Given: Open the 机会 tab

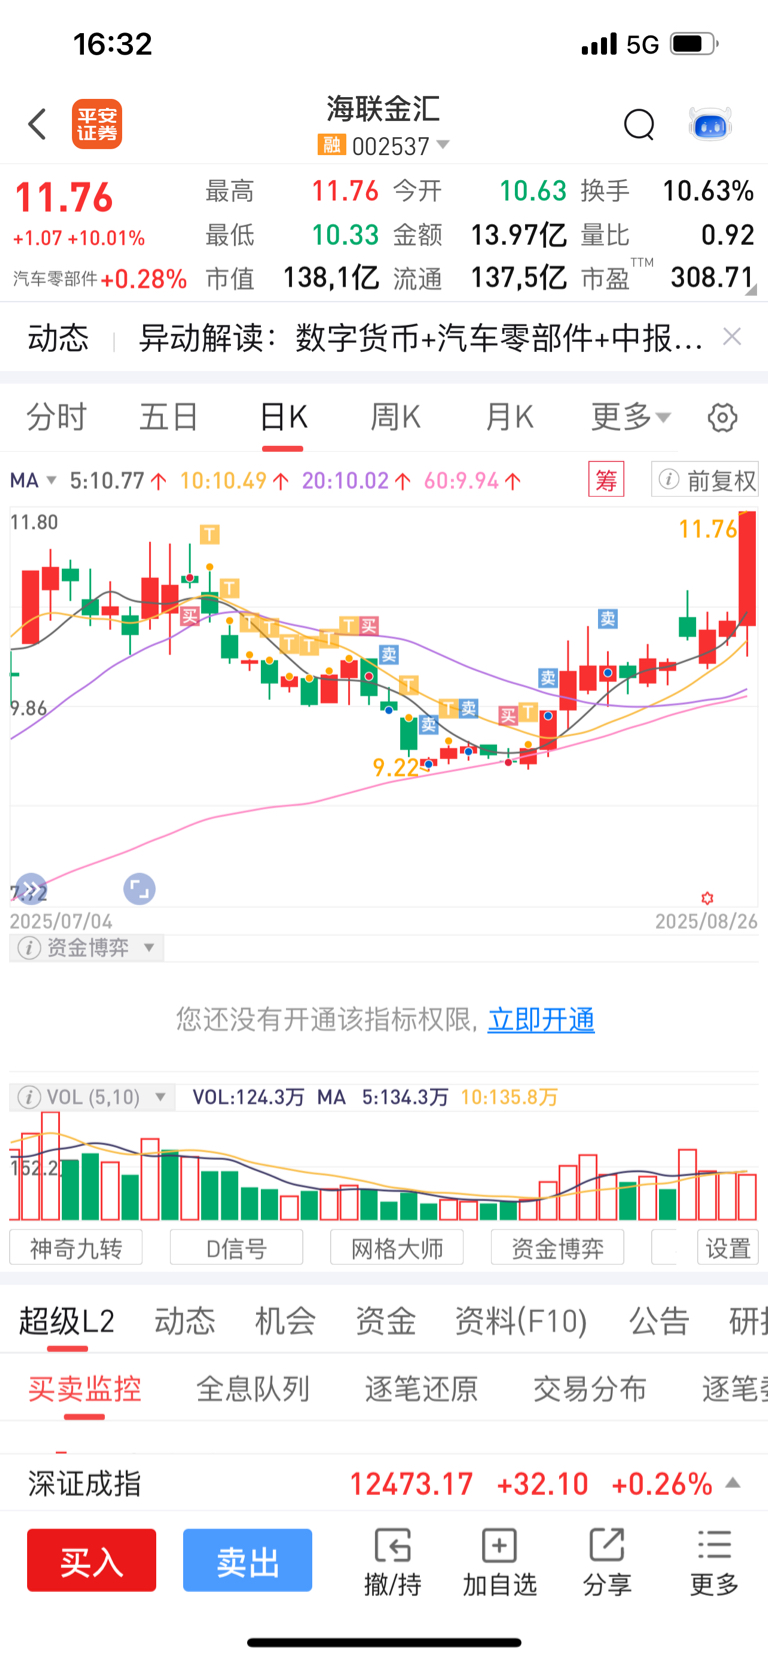Looking at the screenshot, I should coord(285,1322).
